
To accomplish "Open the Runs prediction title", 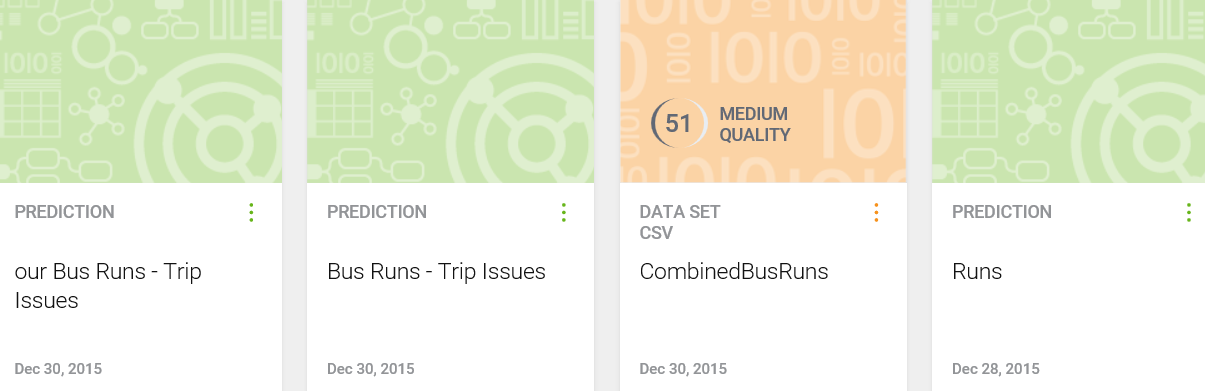I will pyautogui.click(x=977, y=271).
